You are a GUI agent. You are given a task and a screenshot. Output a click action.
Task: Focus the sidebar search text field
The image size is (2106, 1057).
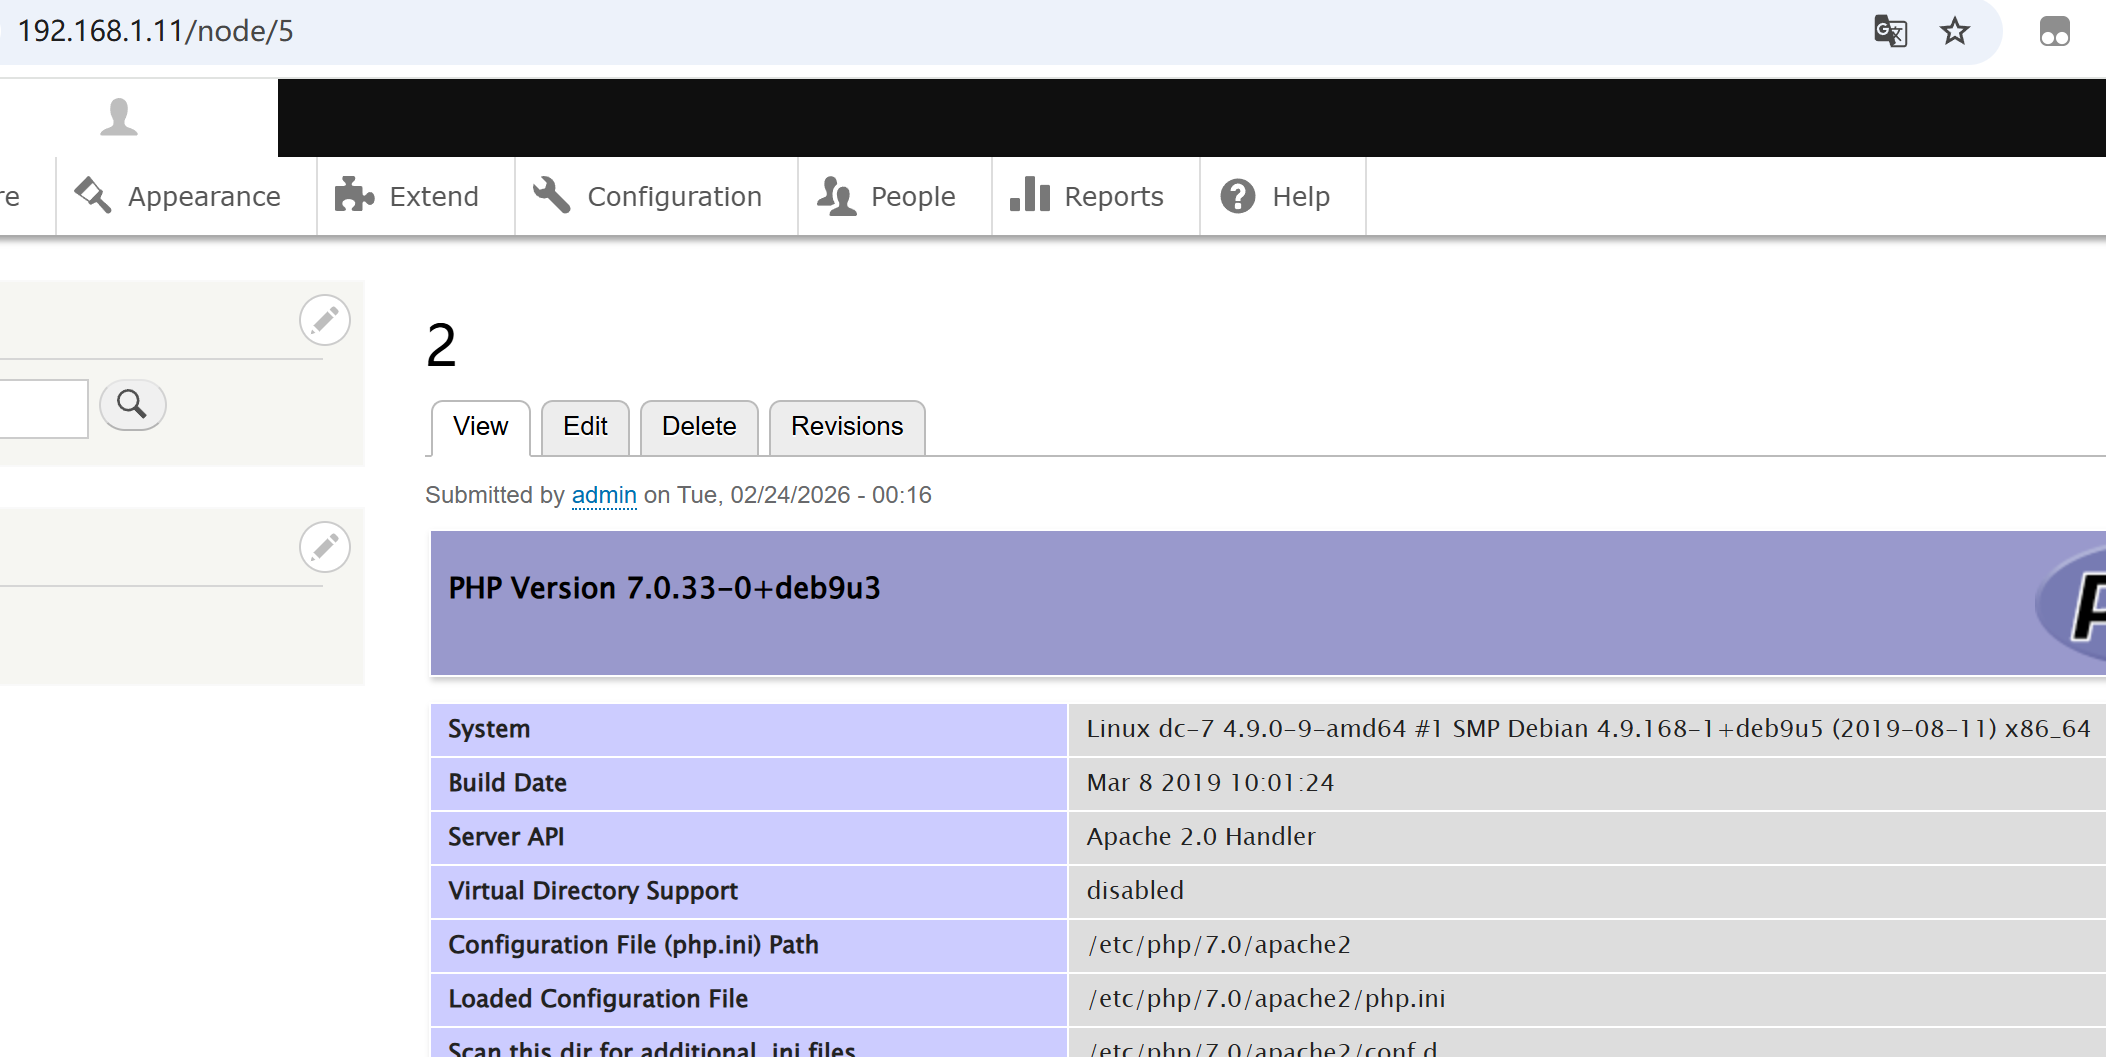coord(40,408)
